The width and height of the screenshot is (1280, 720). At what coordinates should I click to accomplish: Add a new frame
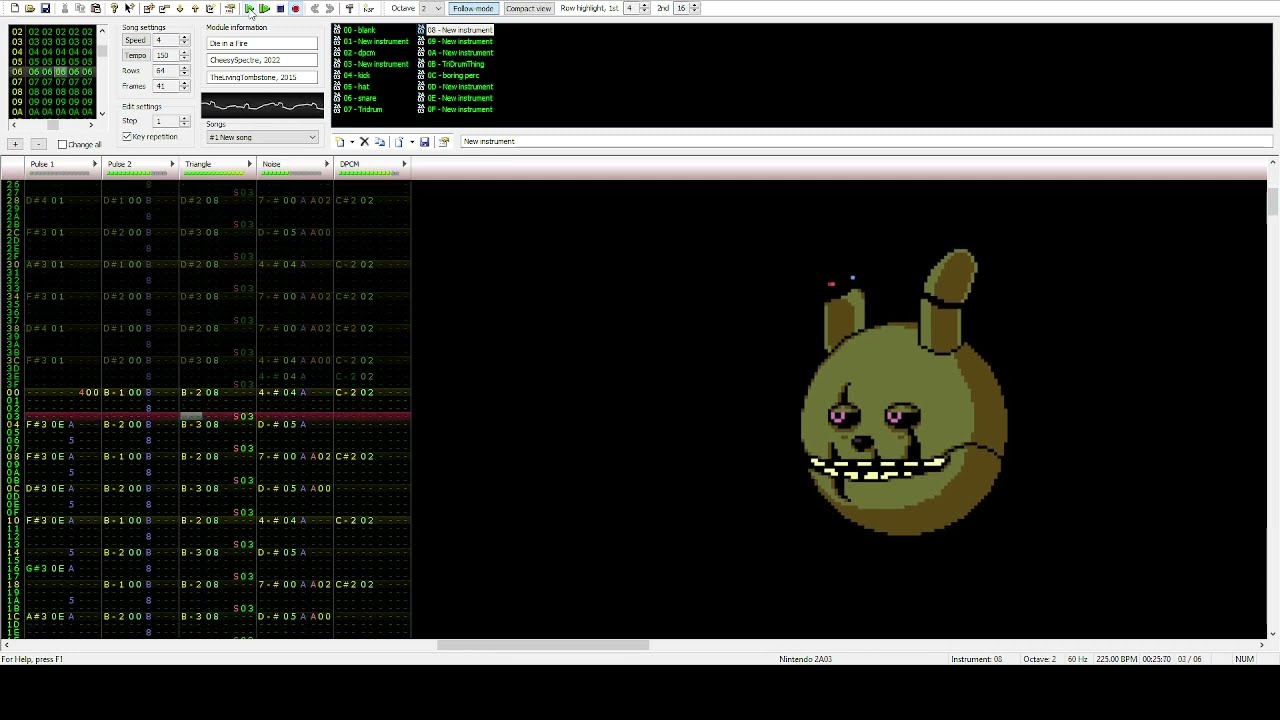(x=148, y=8)
